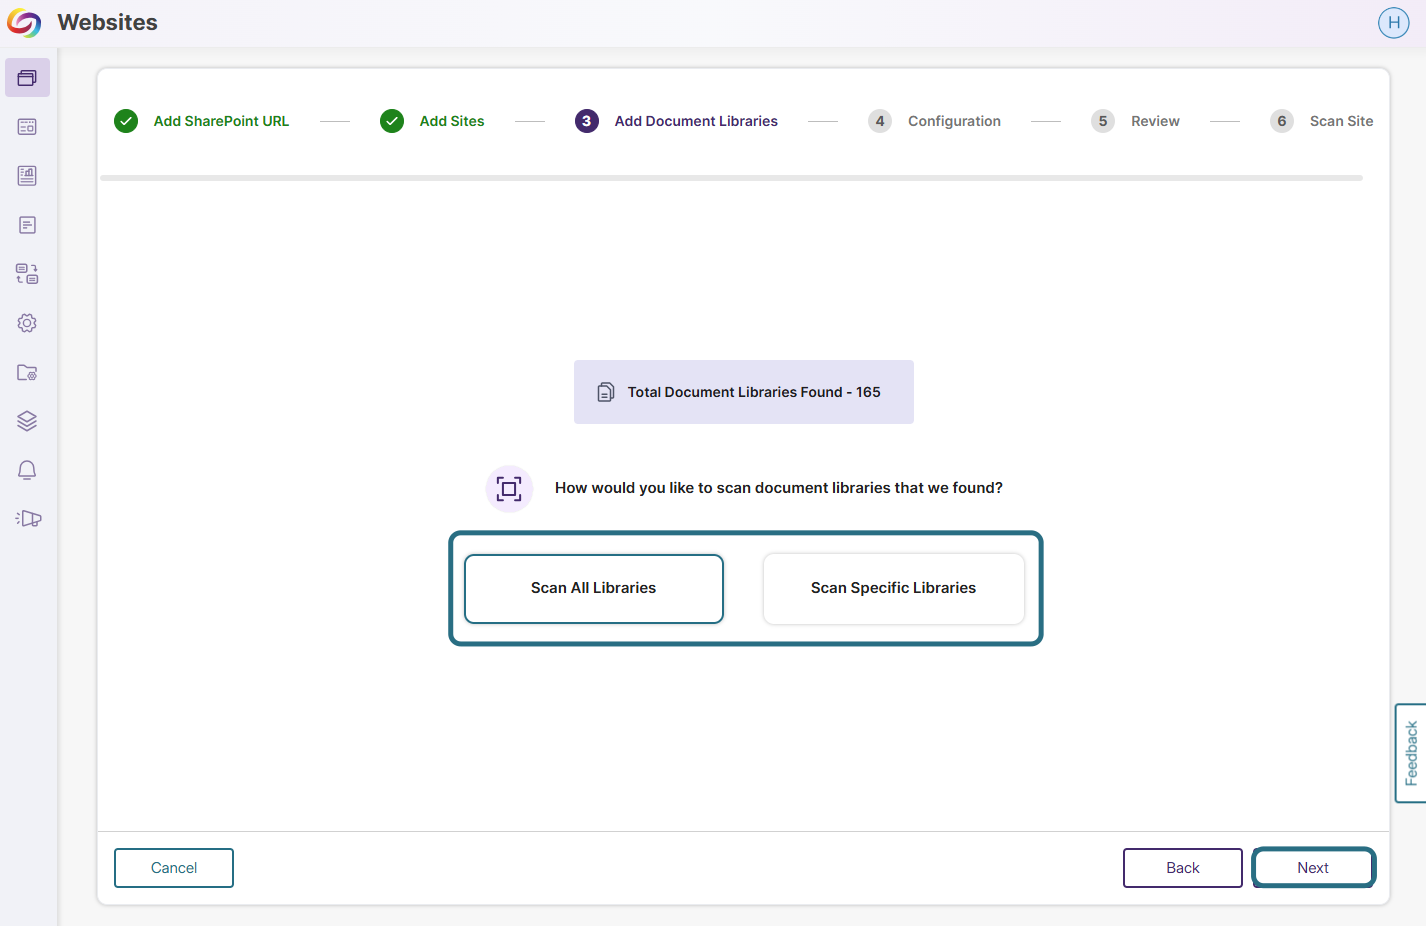
Task: Open the layers stack icon in sidebar
Action: (x=27, y=421)
